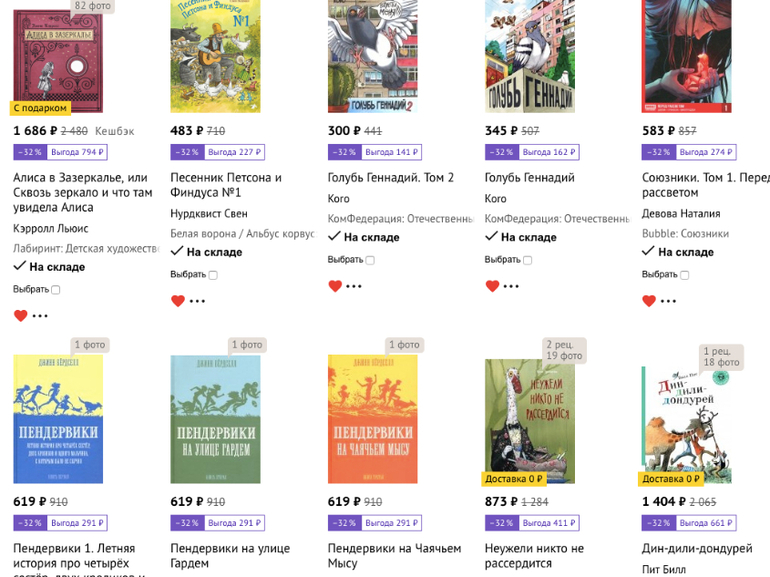Enable Выбрать checkbox for Союзники book
The image size is (770, 577).
coord(685,275)
